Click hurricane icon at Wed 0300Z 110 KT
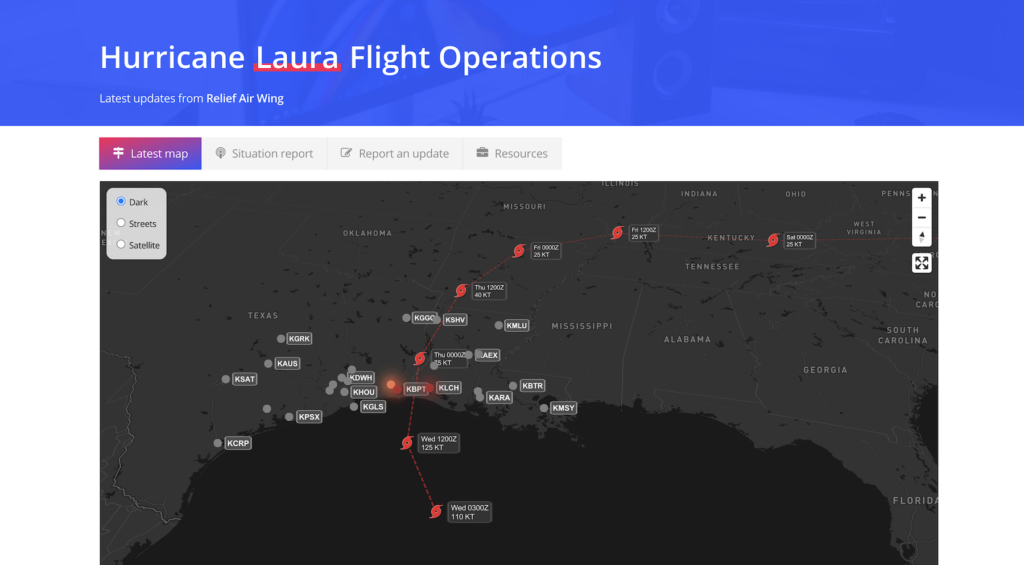The image size is (1024, 565). 436,512
